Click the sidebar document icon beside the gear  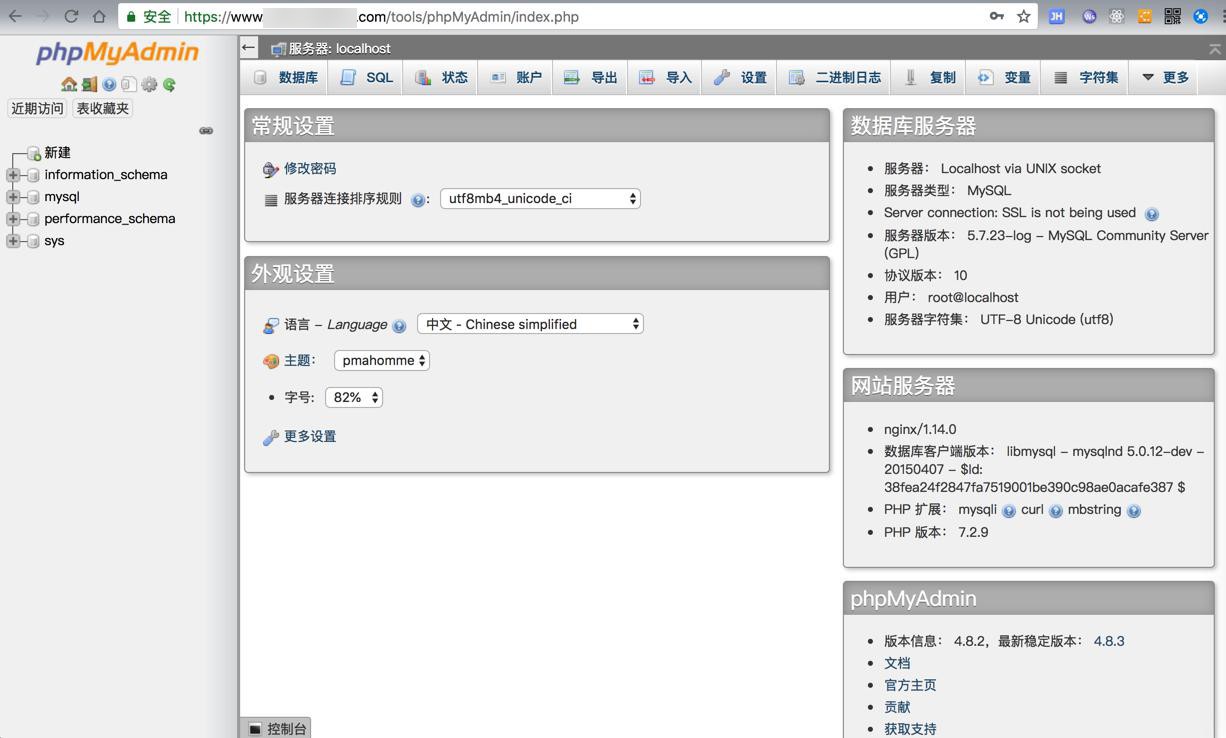pyautogui.click(x=129, y=85)
